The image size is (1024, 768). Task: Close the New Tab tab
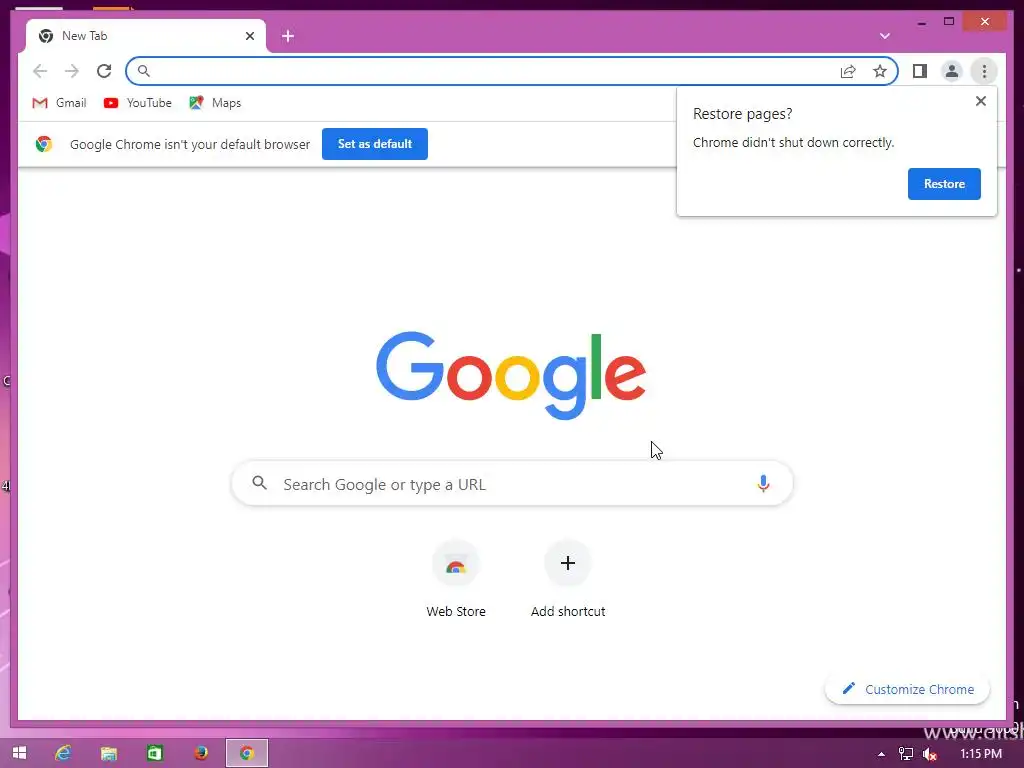249,36
